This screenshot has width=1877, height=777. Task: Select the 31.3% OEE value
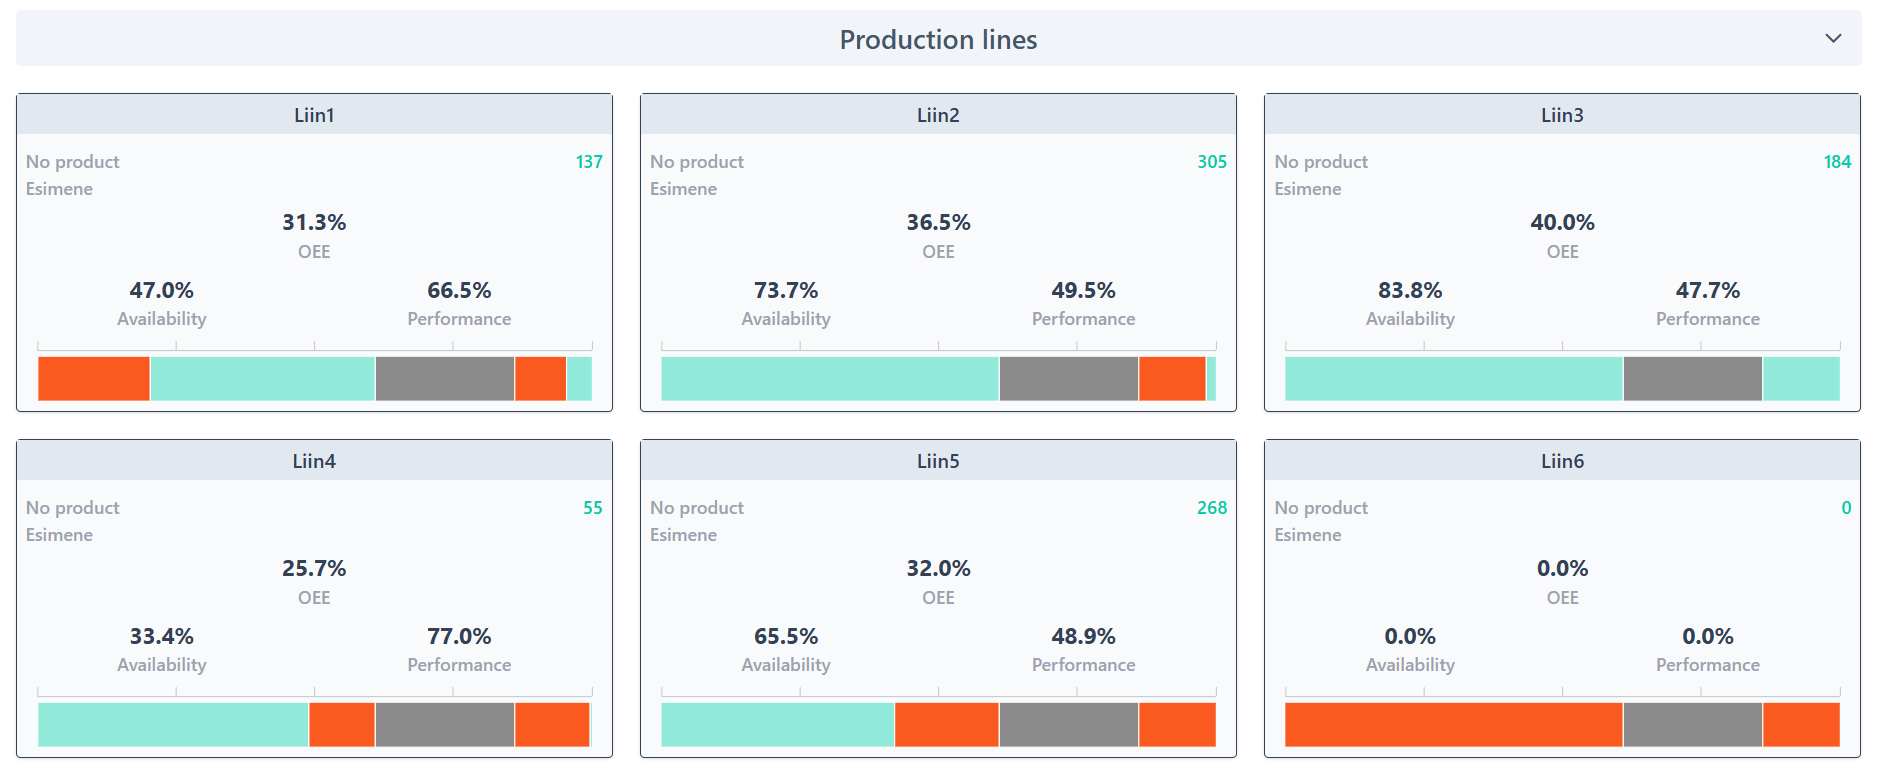coord(314,222)
